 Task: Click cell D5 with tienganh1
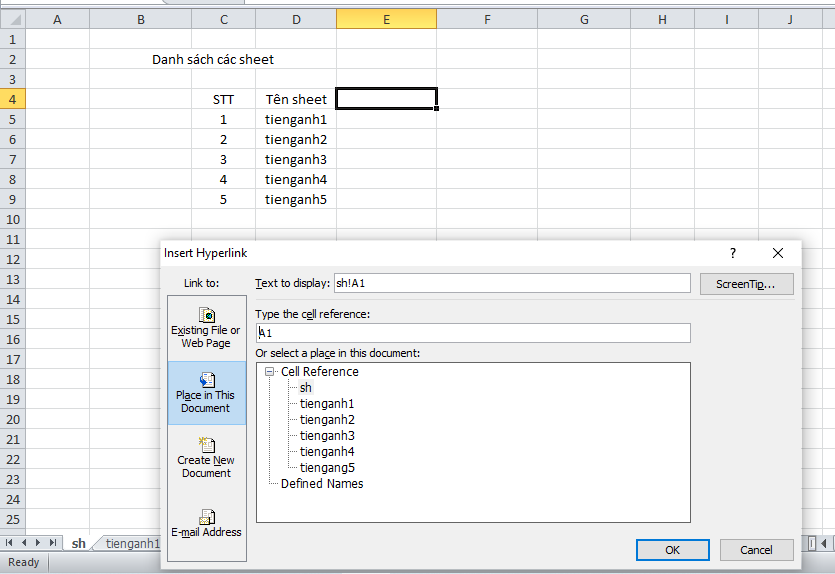point(296,120)
